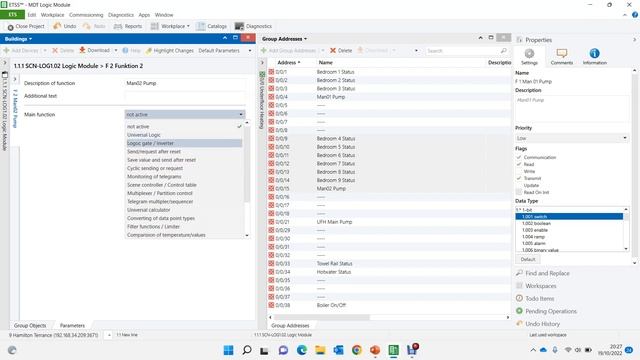
Task: Click the Undo toolbar icon
Action: click(x=57, y=26)
